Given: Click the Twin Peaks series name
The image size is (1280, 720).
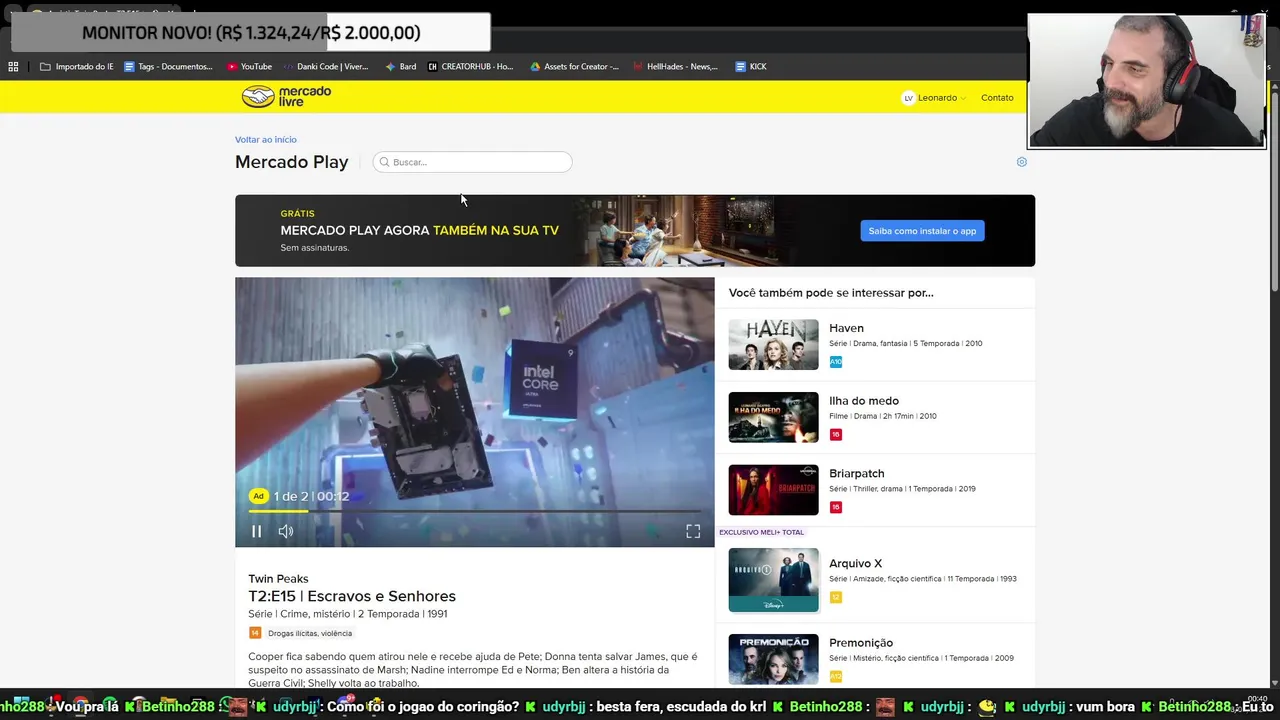Looking at the screenshot, I should [278, 579].
